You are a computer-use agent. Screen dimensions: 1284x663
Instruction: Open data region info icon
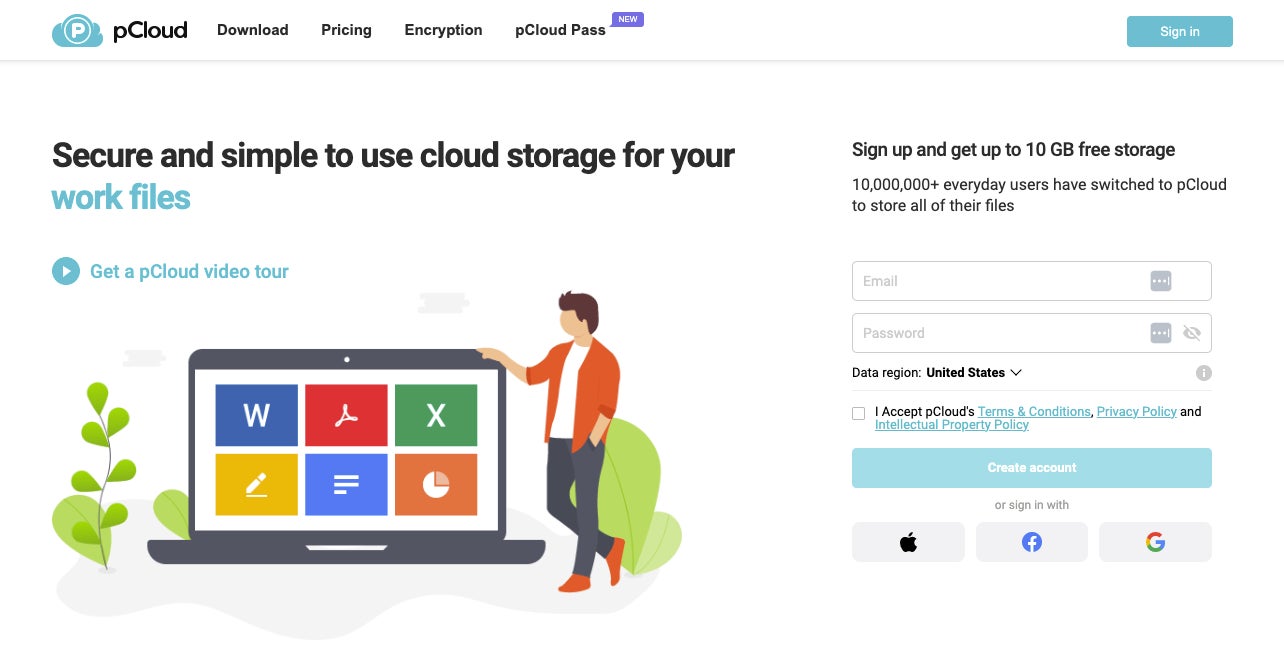(1204, 373)
